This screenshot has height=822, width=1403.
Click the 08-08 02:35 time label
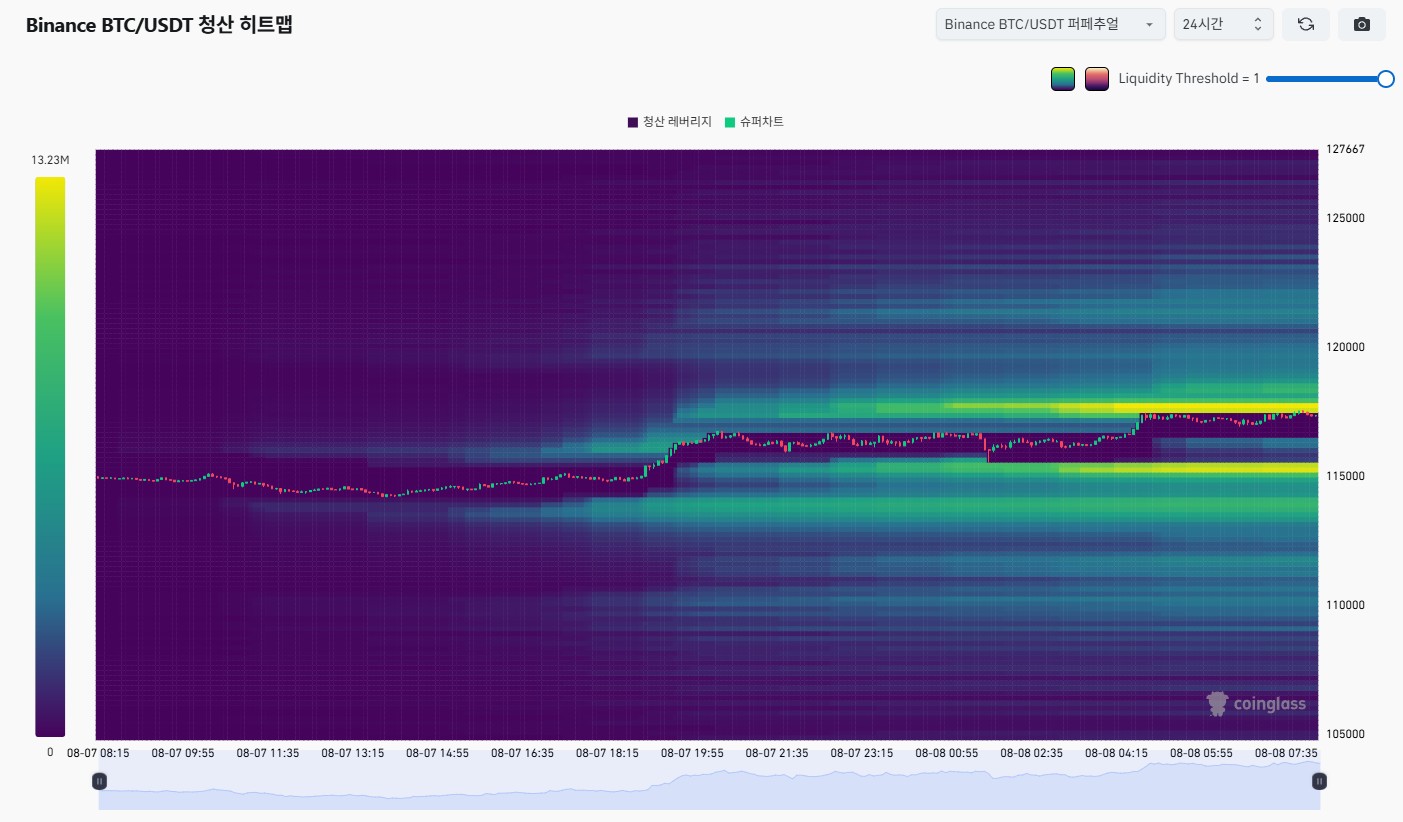point(1032,753)
